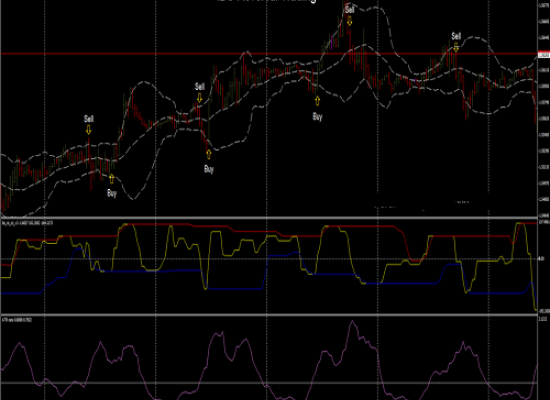This screenshot has width=550, height=400.
Task: Click the ATR ratio indicator label
Action: [x=17, y=320]
